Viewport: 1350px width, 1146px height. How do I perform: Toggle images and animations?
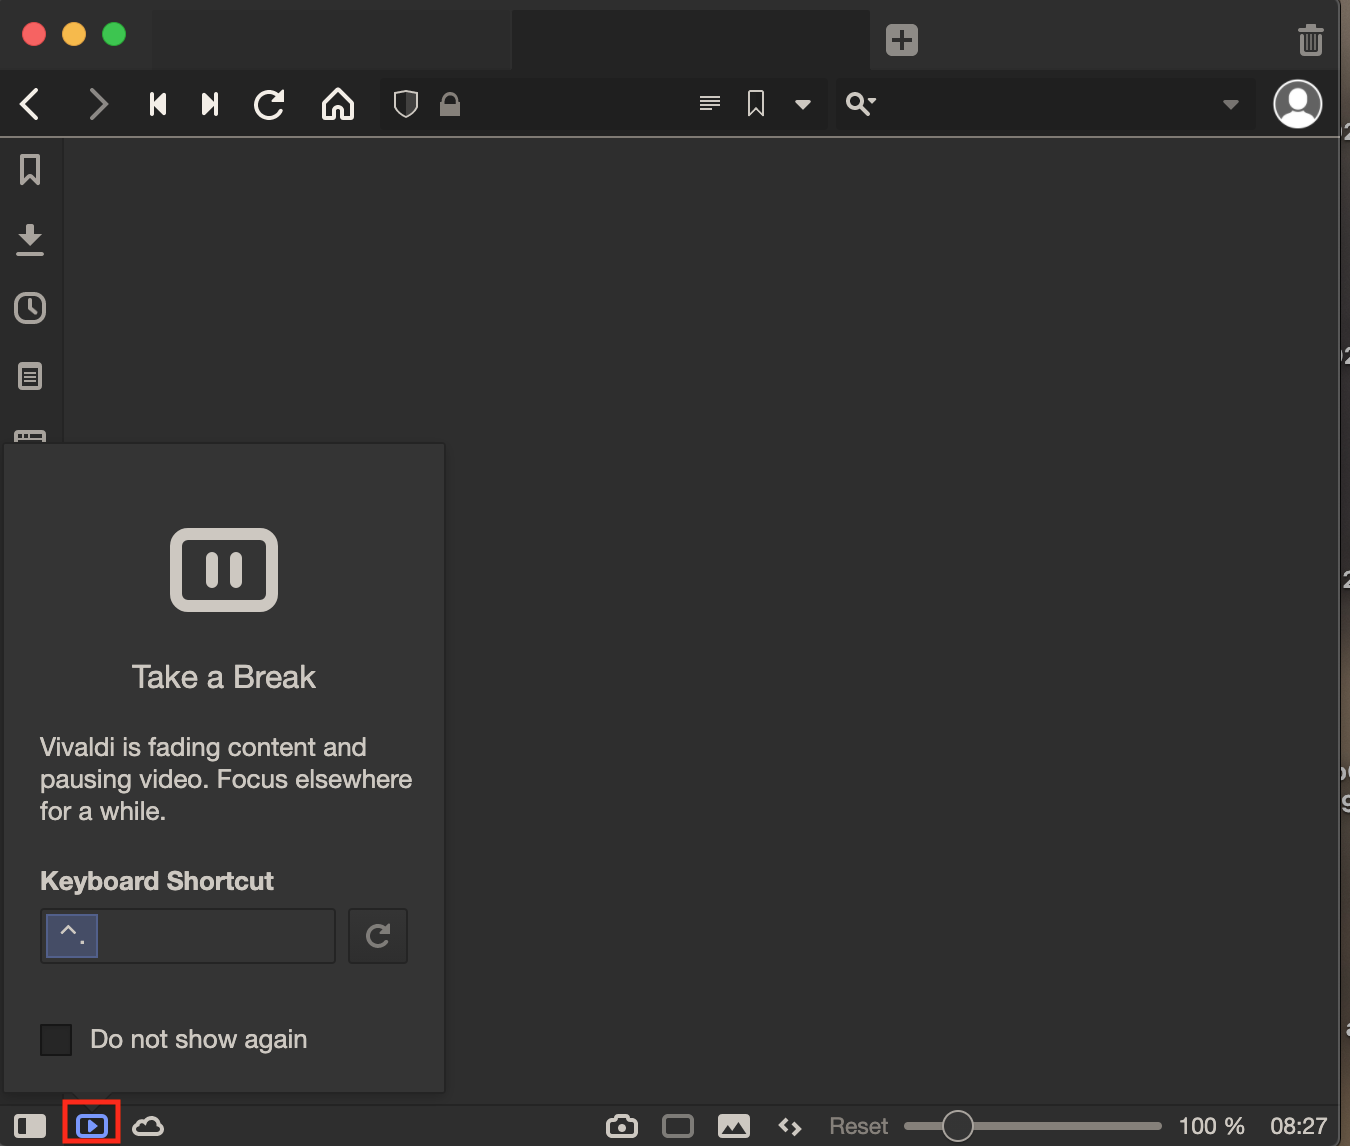coord(734,1126)
